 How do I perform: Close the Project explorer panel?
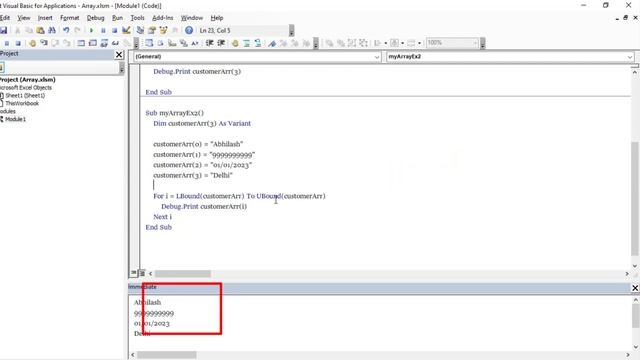click(119, 54)
